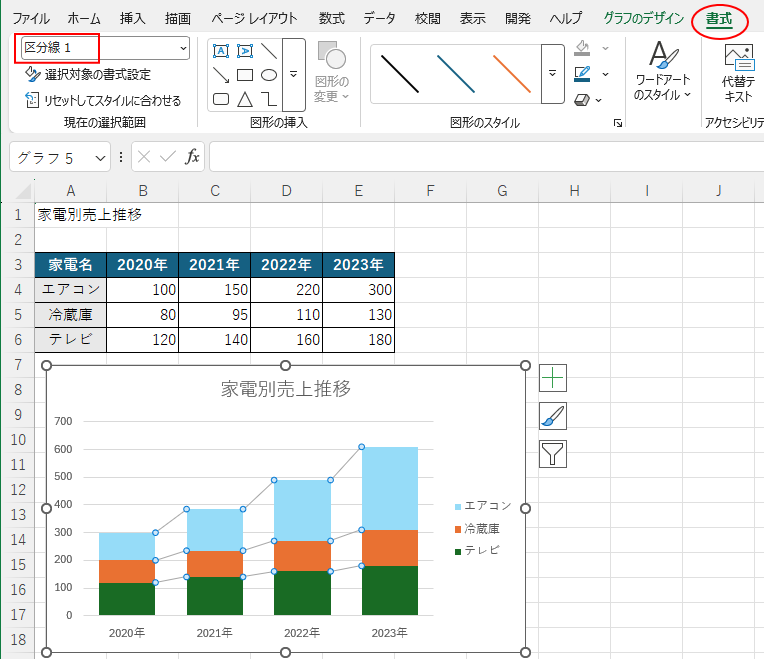Switch to the 校閲 tab
The image size is (764, 659).
[x=427, y=19]
